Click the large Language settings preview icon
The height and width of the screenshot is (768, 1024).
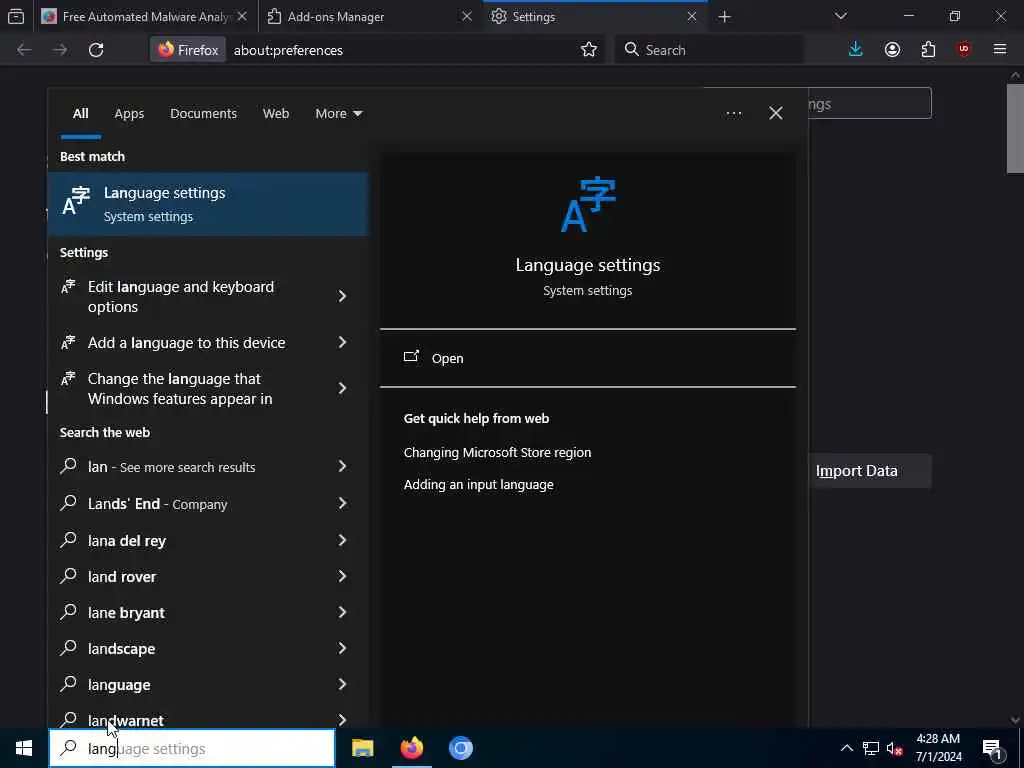click(588, 204)
